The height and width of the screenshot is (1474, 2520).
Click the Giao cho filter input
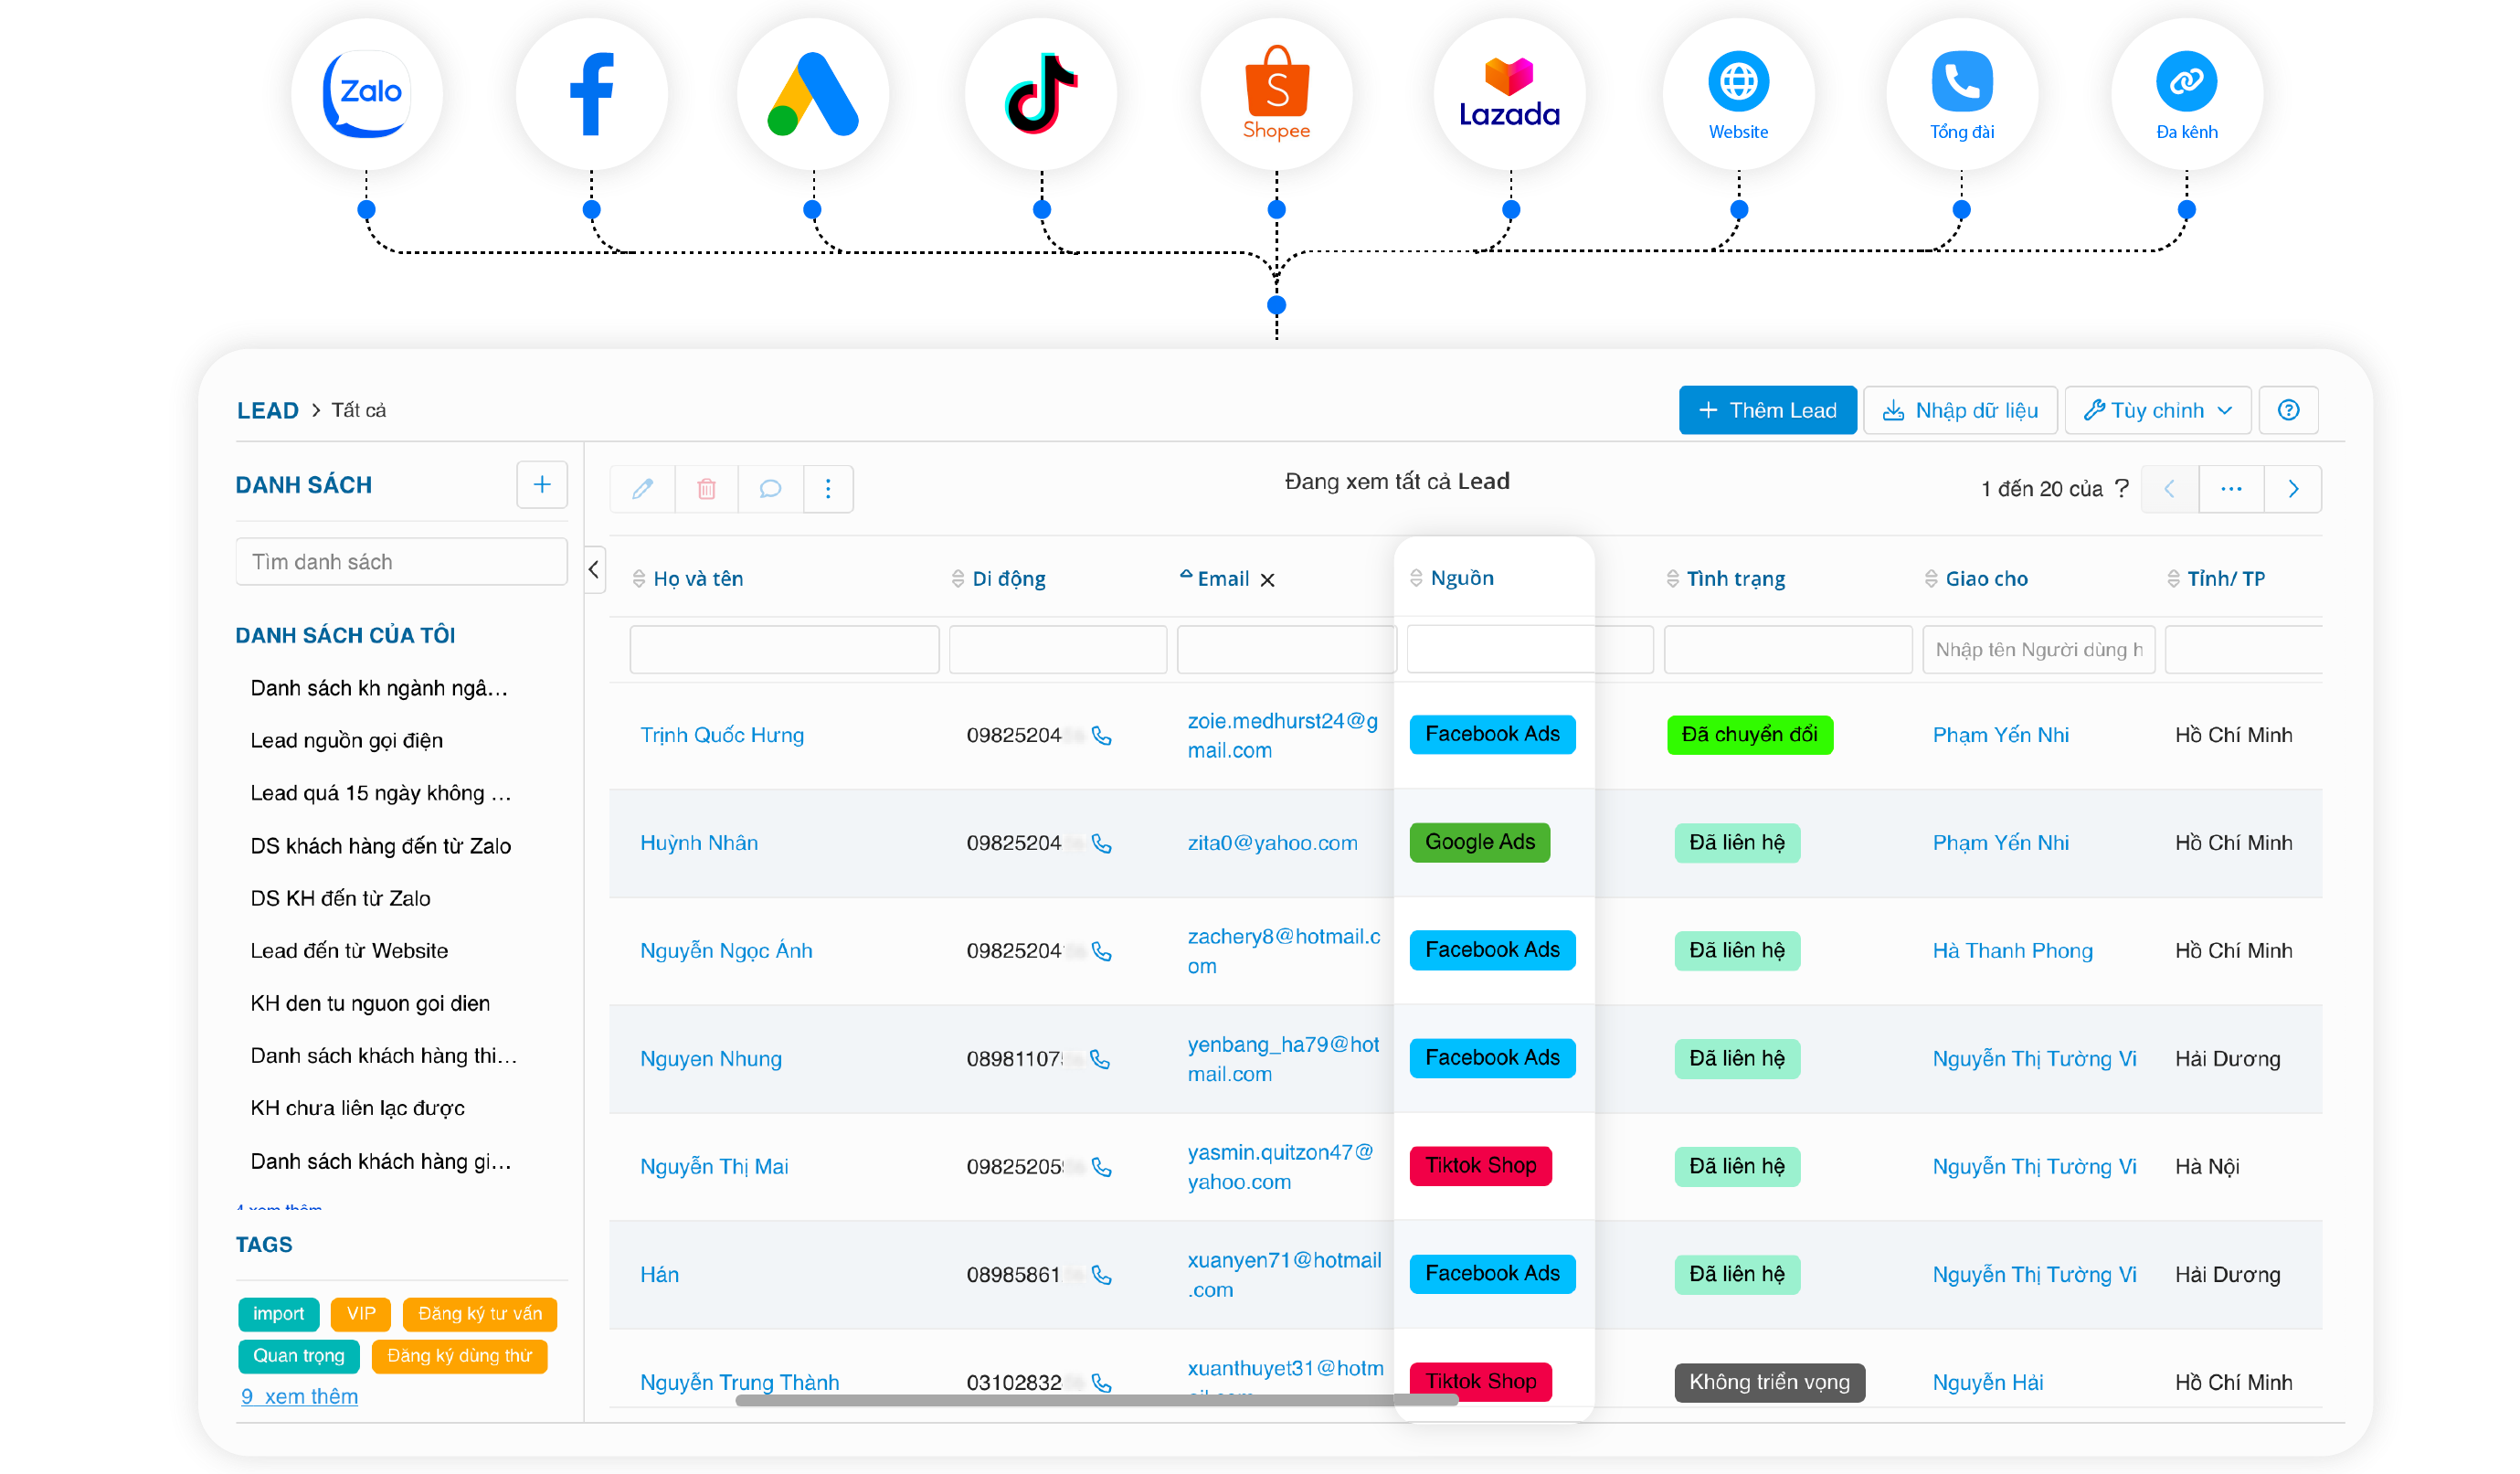pyautogui.click(x=2038, y=650)
